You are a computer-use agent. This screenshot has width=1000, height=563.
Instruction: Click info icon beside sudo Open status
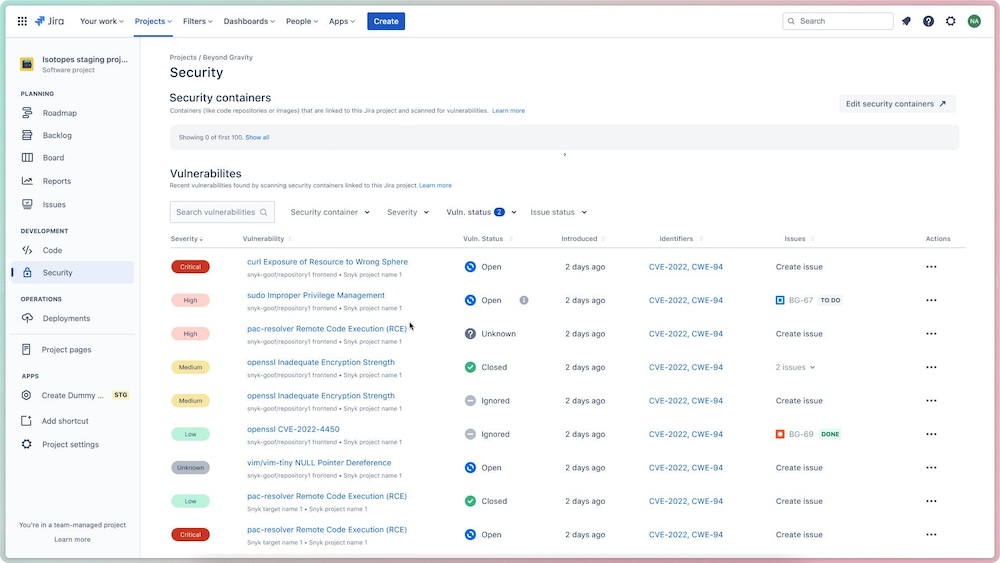coord(523,300)
